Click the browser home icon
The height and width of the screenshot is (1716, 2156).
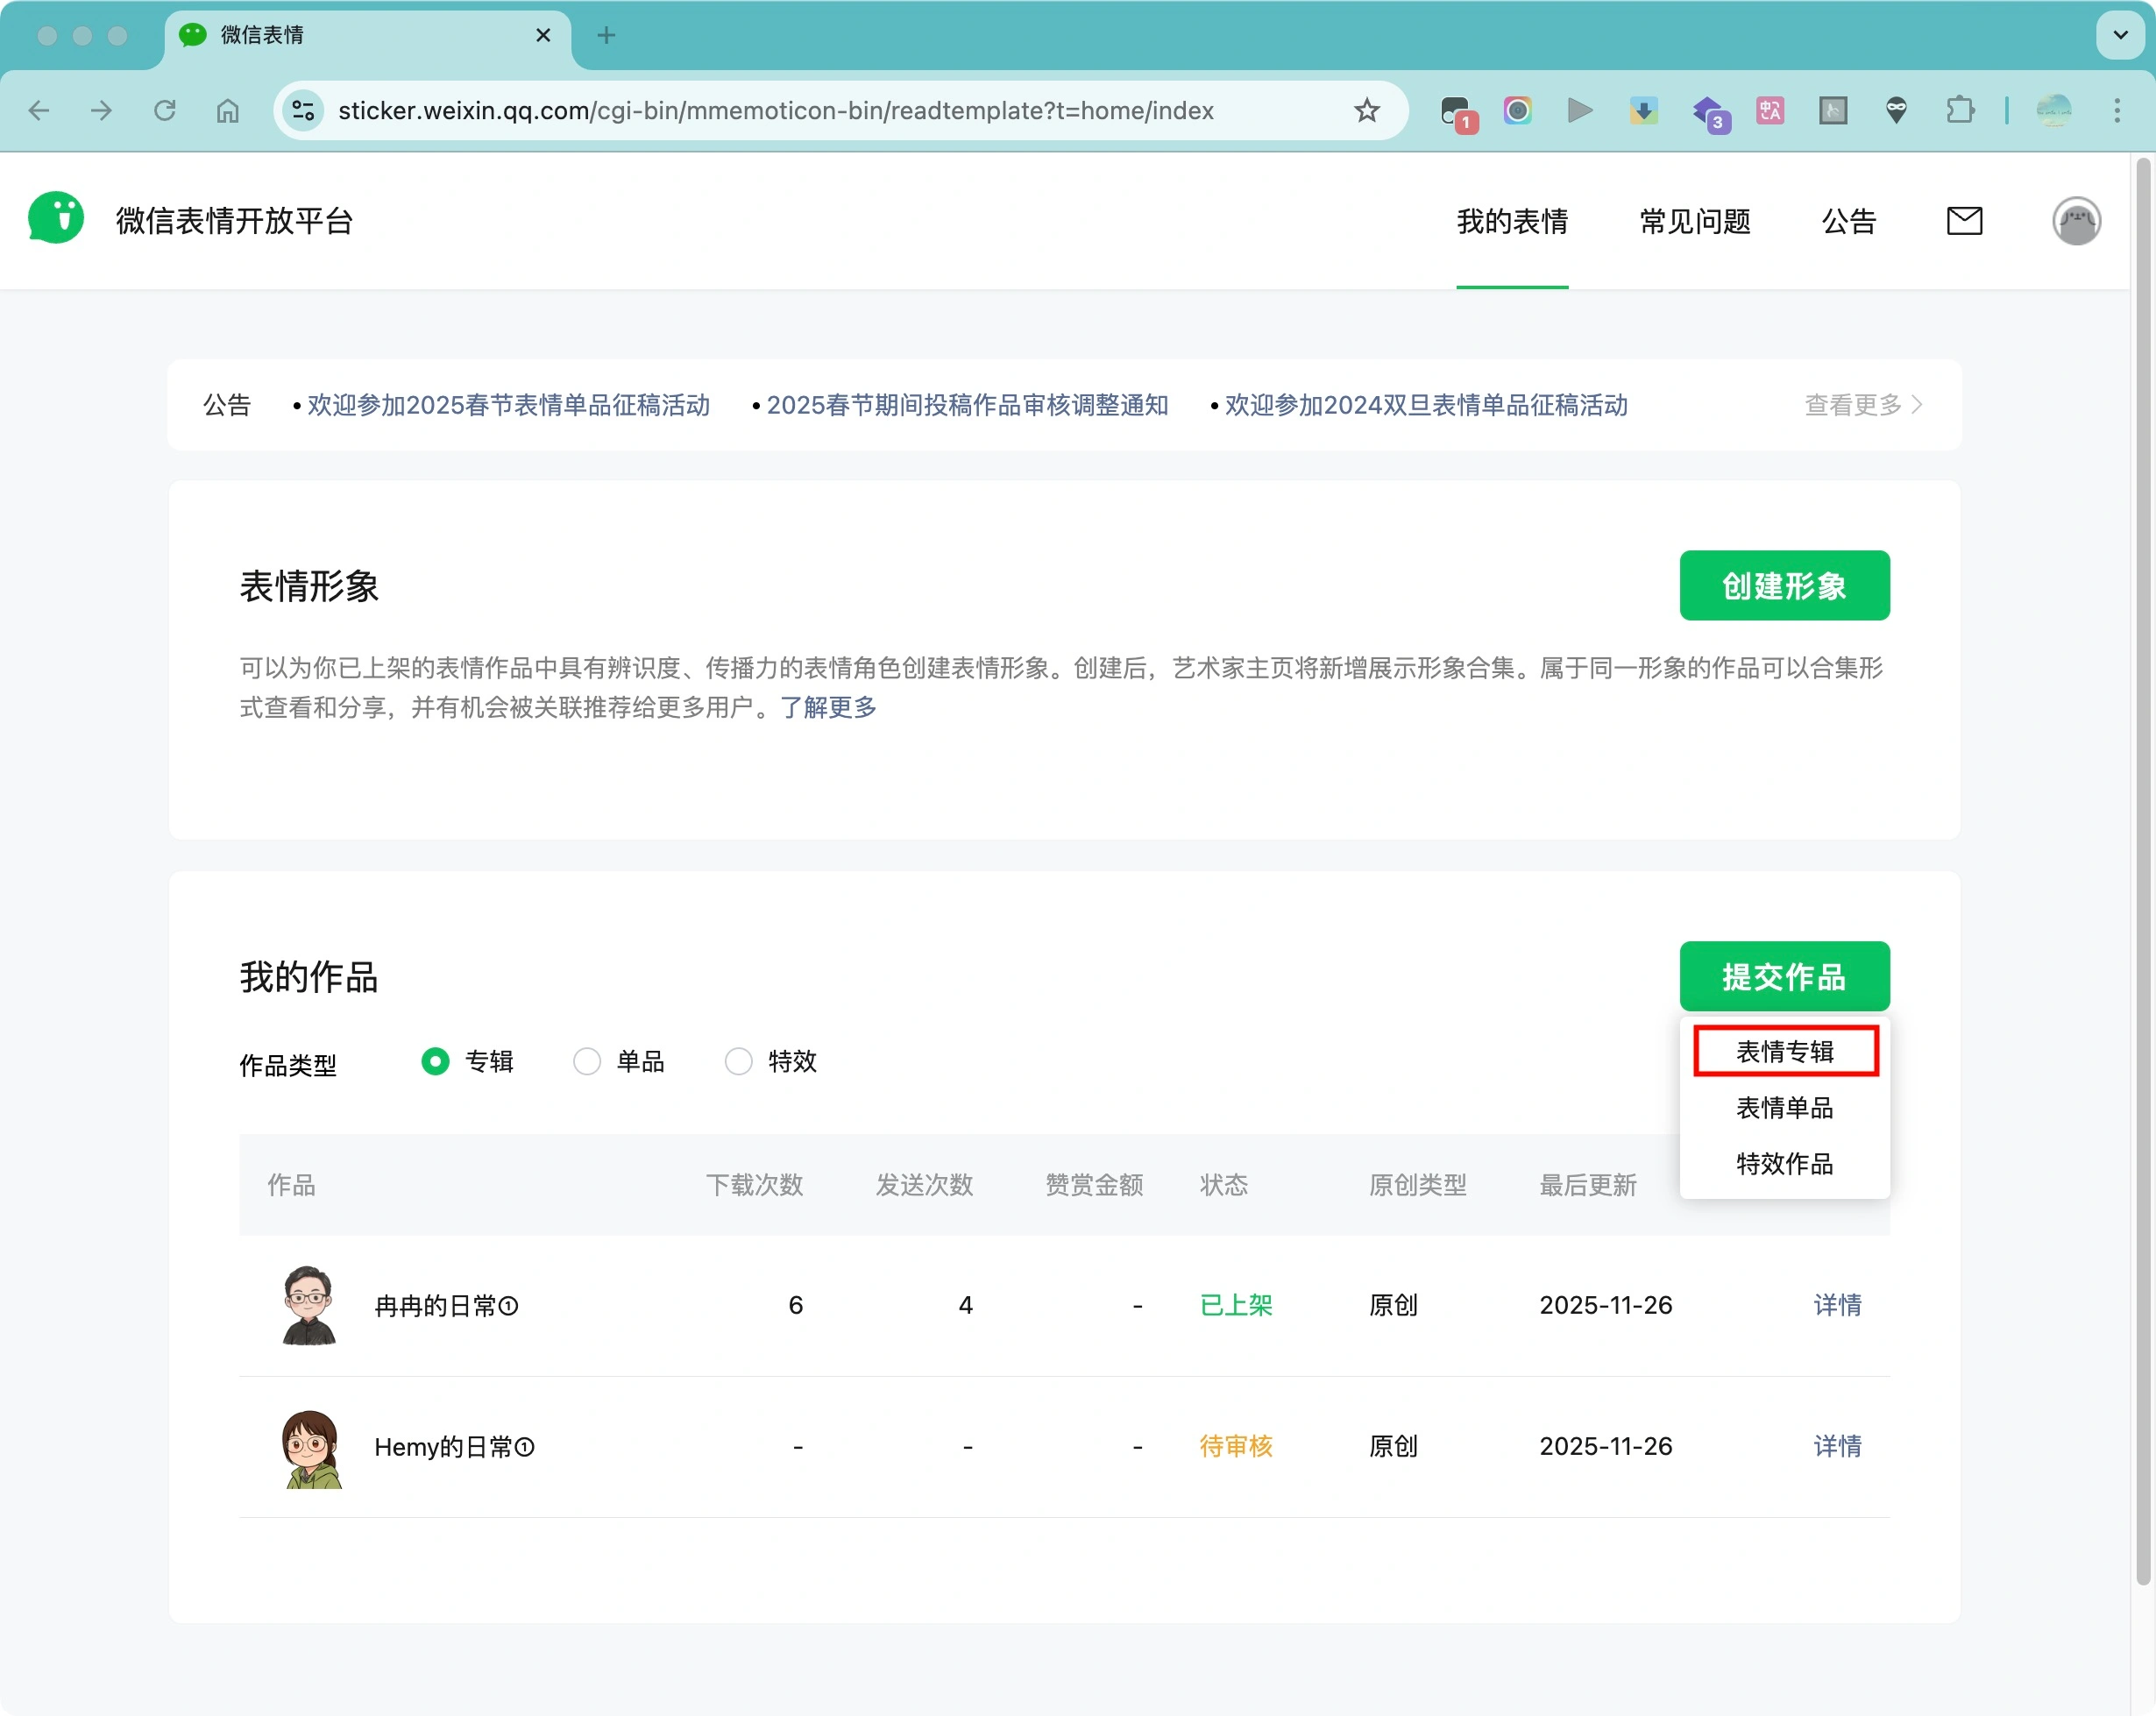tap(228, 111)
